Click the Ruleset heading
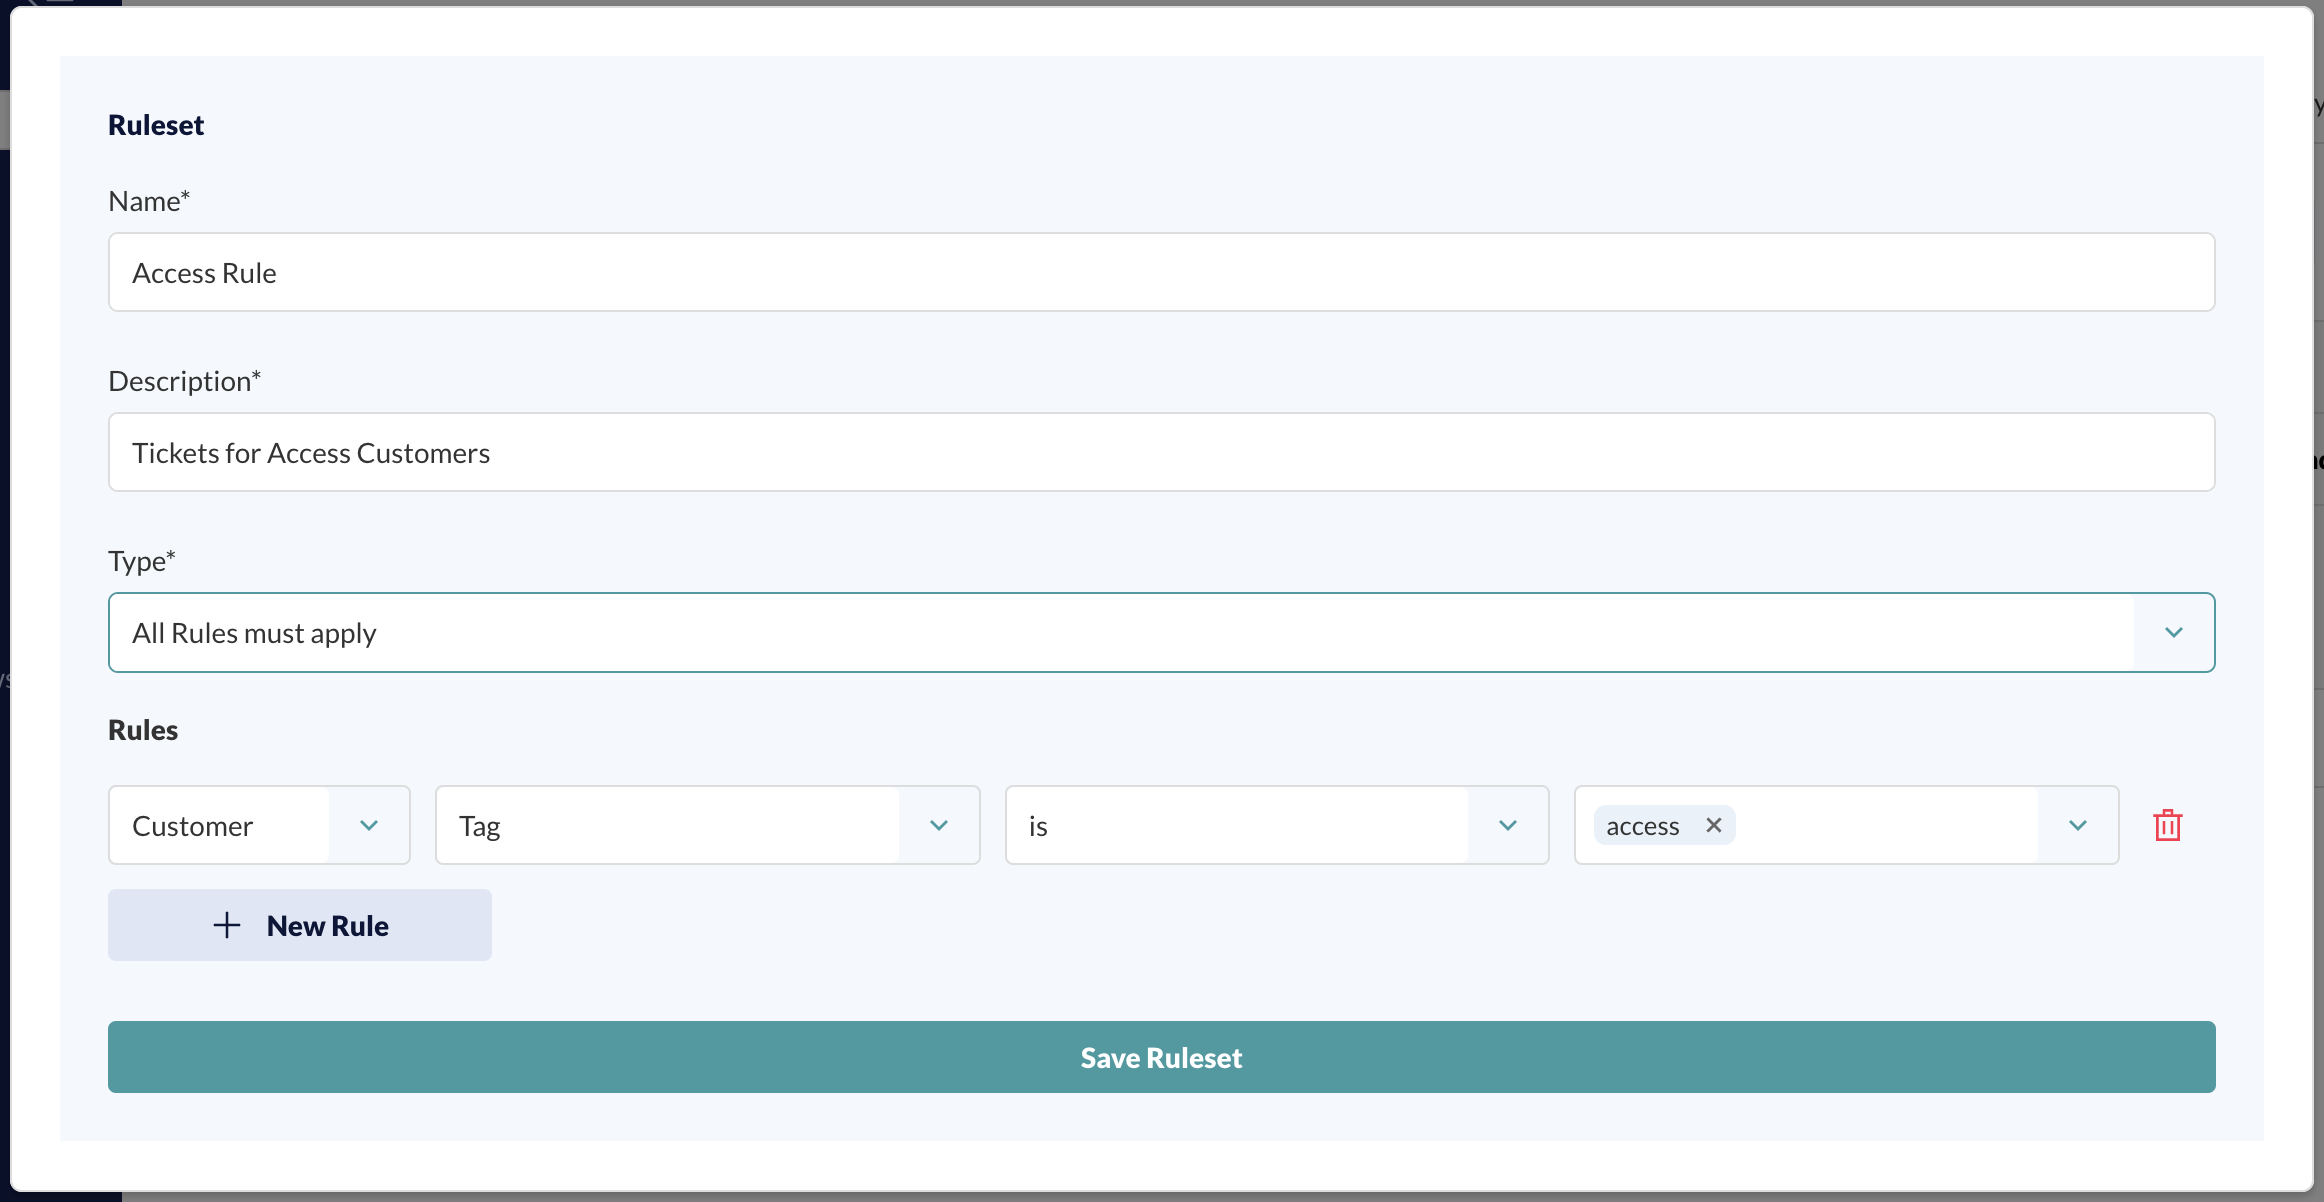Viewport: 2324px width, 1202px height. (156, 125)
